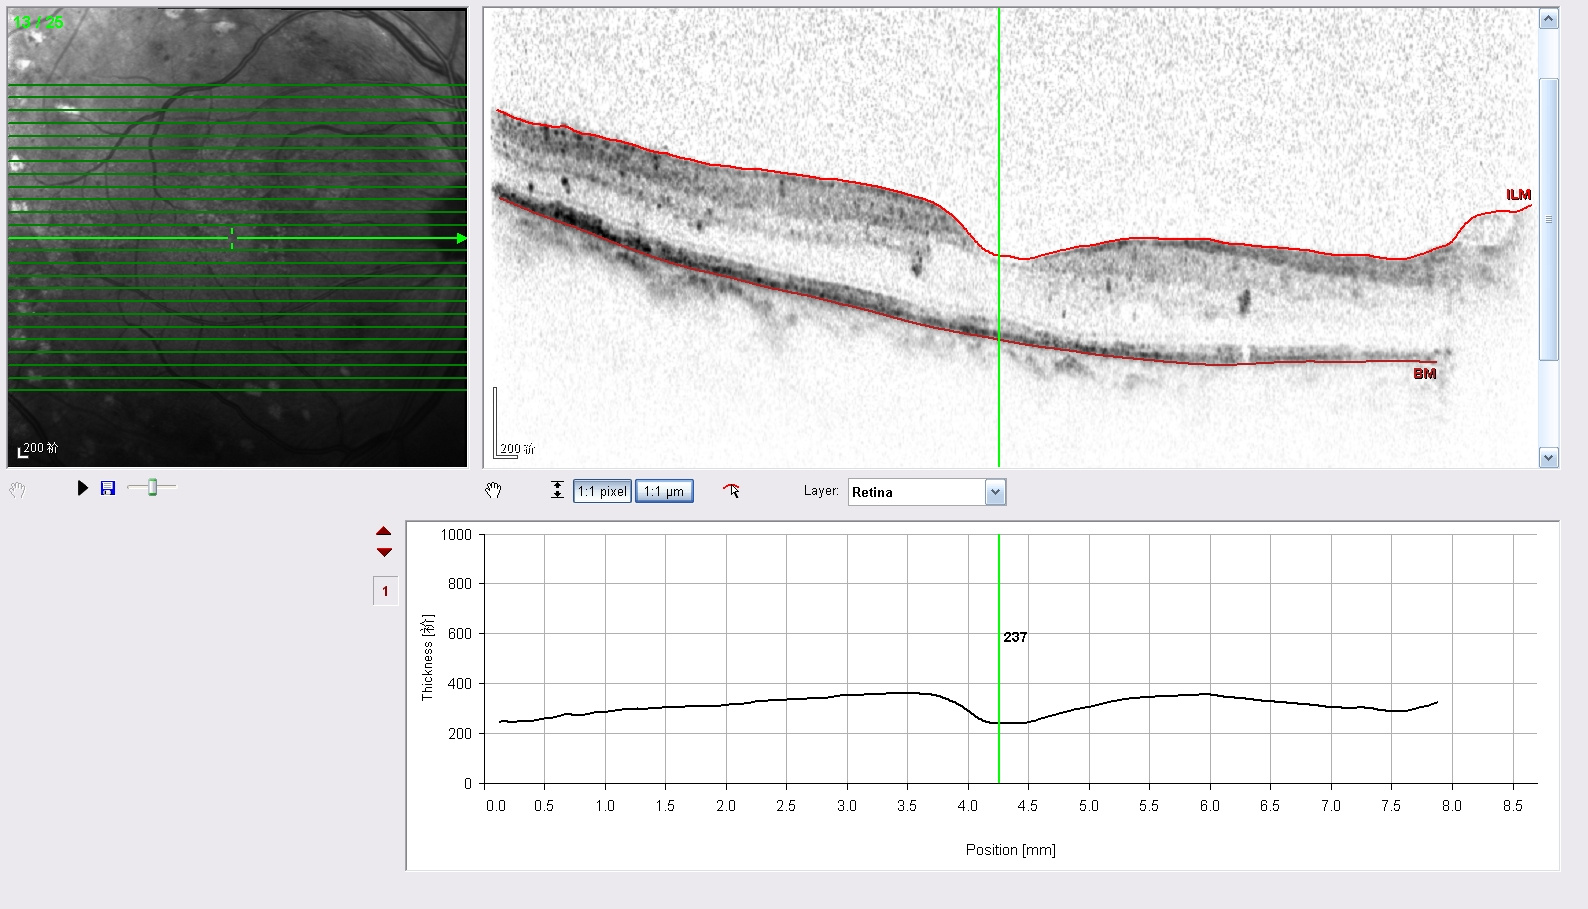Click the 1000 tick label on thickness axis
The height and width of the screenshot is (909, 1588).
[456, 535]
